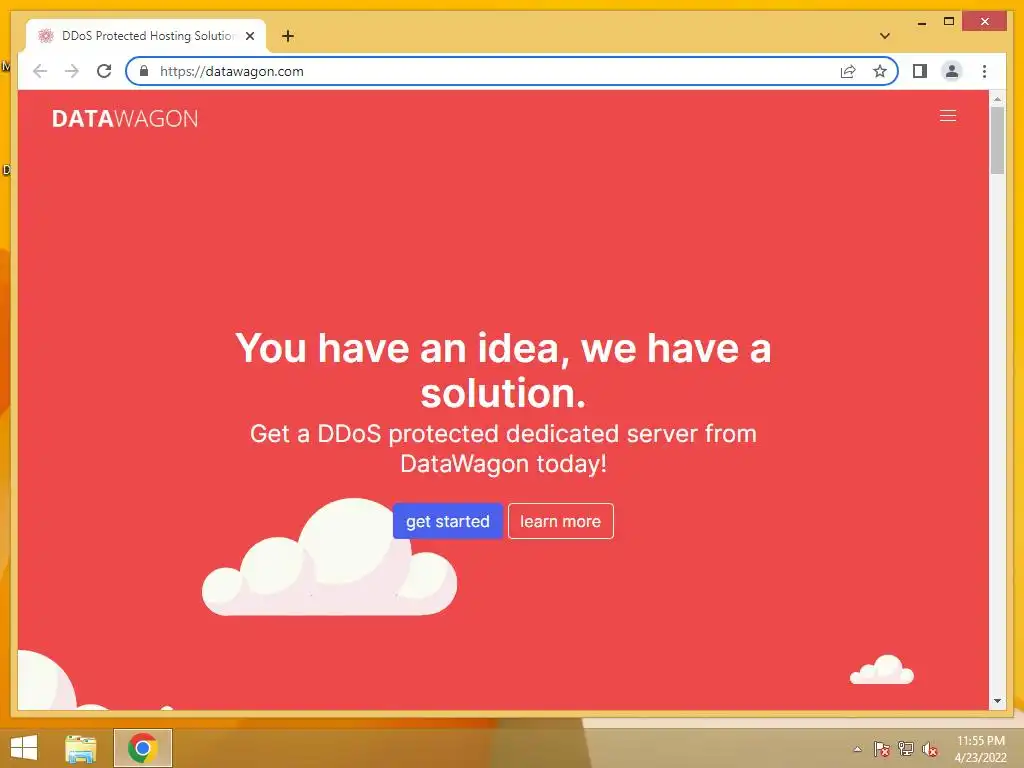
Task: Click the page scrollbar up arrow
Action: point(997,99)
